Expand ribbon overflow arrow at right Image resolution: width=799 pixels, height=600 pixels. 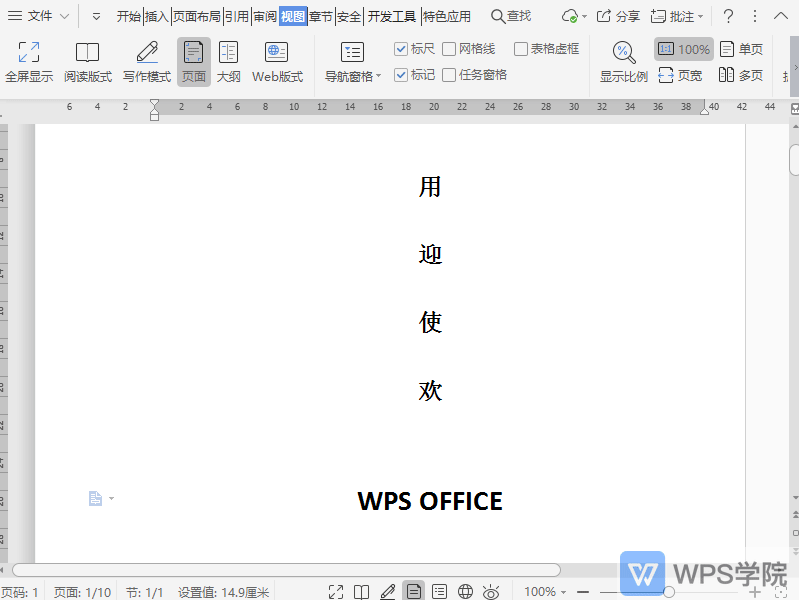[795, 67]
